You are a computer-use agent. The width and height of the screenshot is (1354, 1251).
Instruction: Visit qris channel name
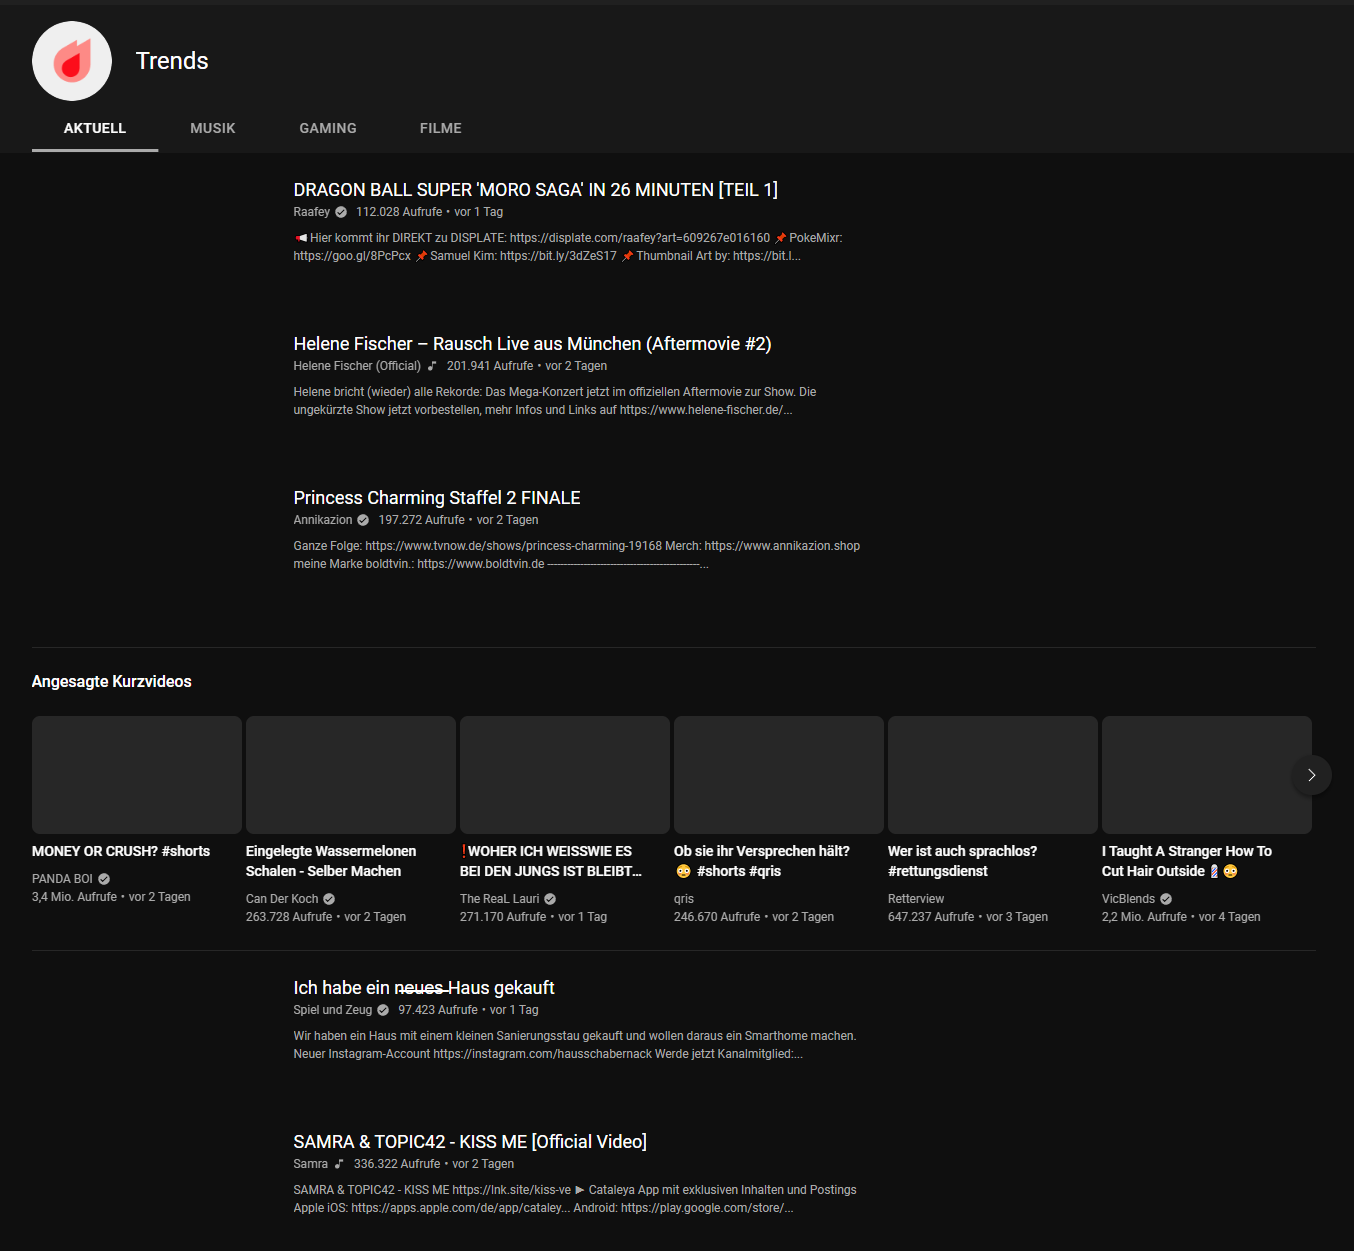click(x=684, y=899)
